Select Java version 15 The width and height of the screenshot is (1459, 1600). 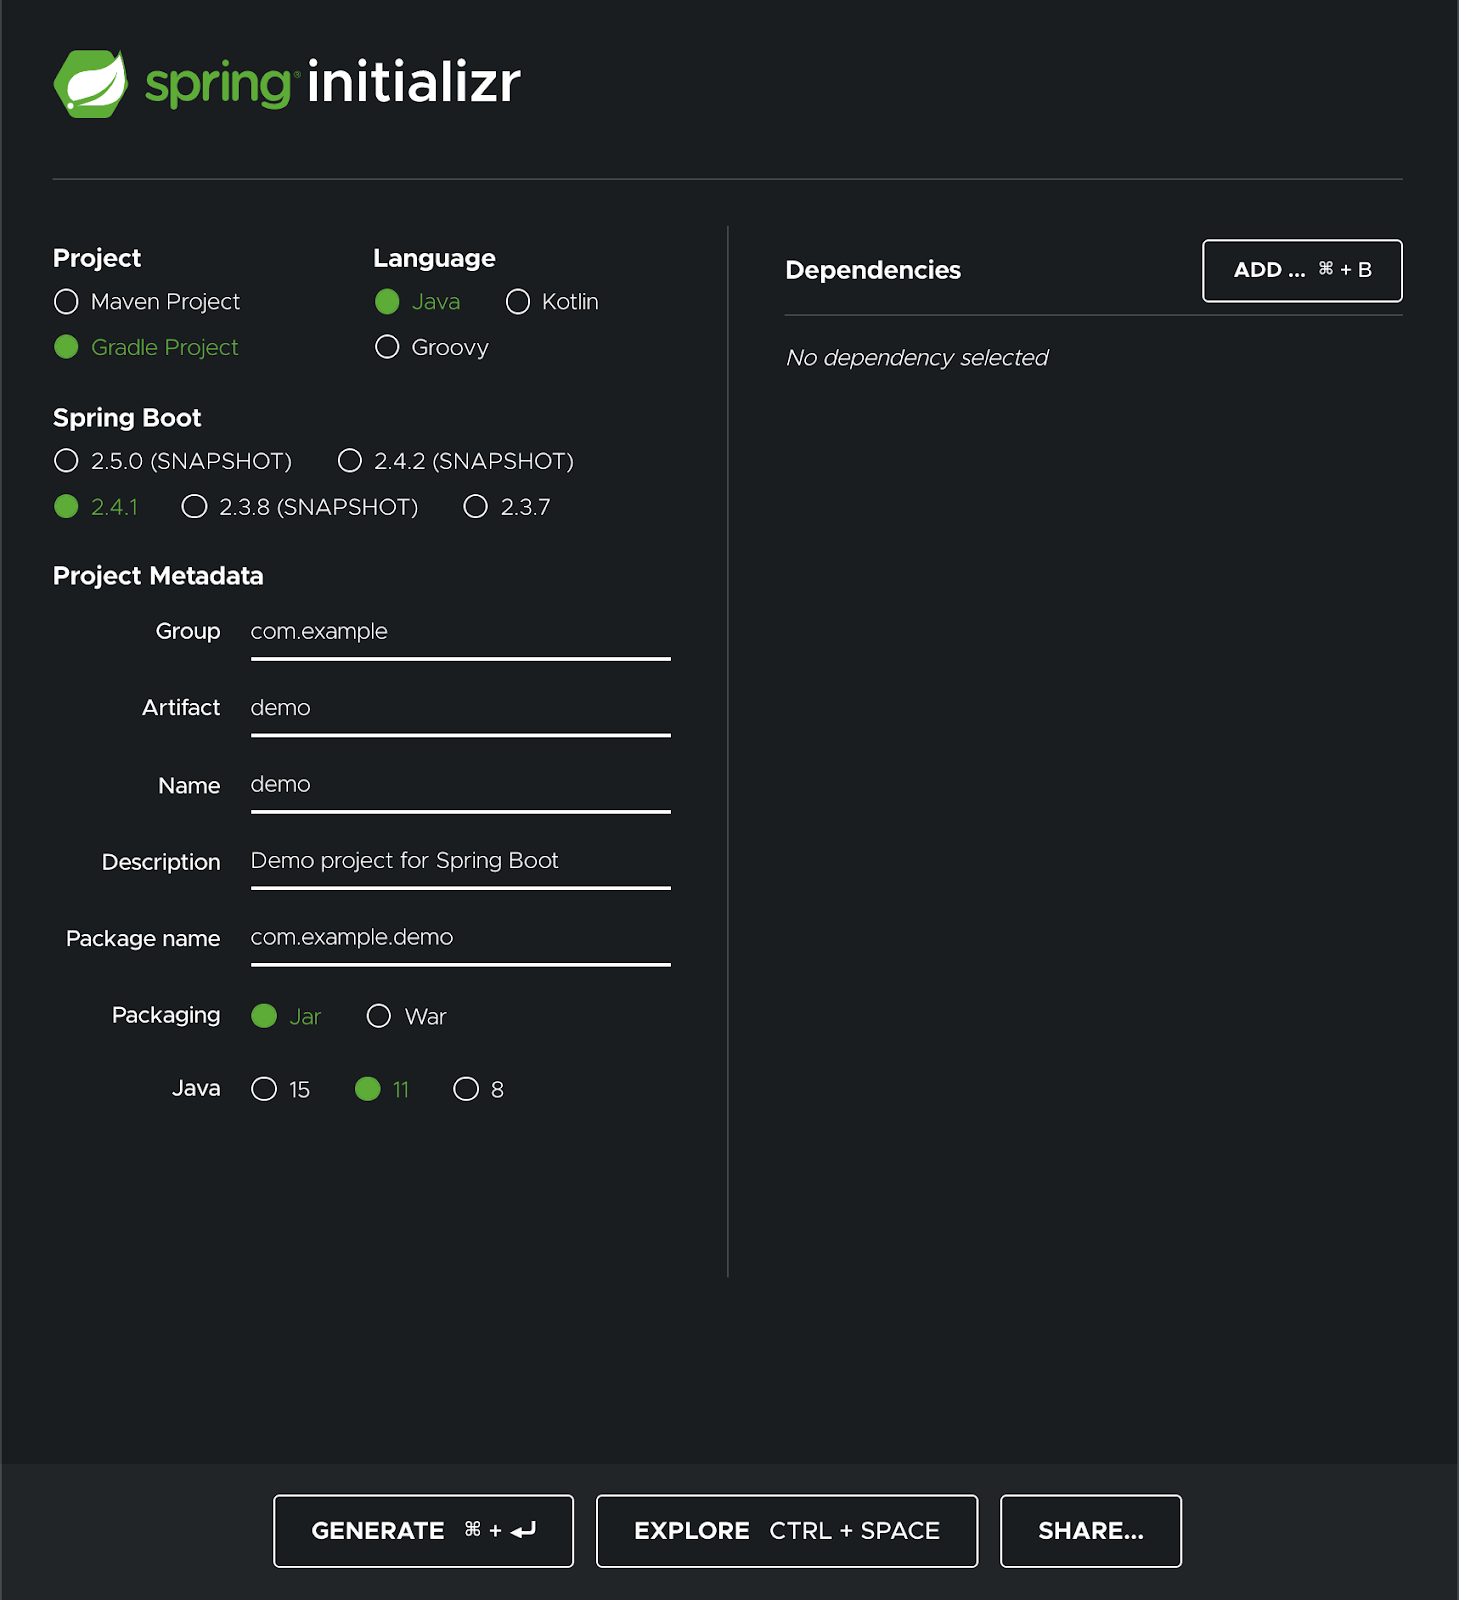[x=264, y=1089]
